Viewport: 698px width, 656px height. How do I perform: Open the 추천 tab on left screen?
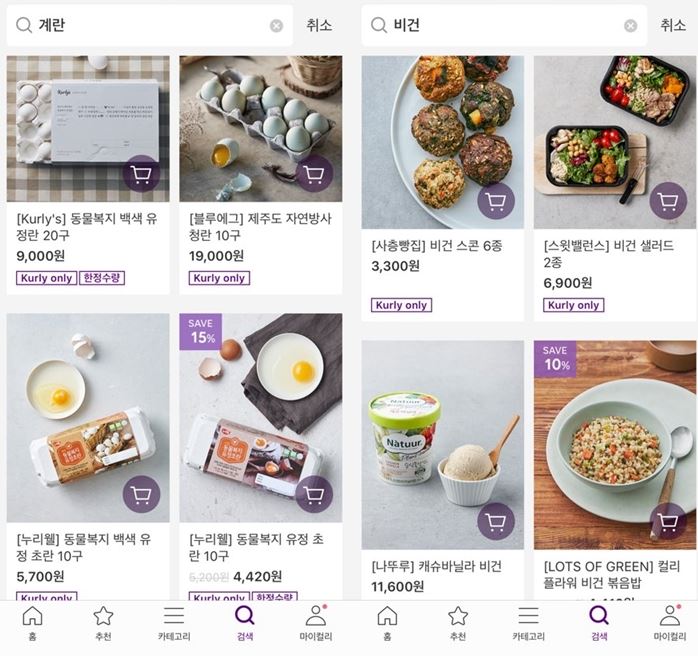(103, 623)
